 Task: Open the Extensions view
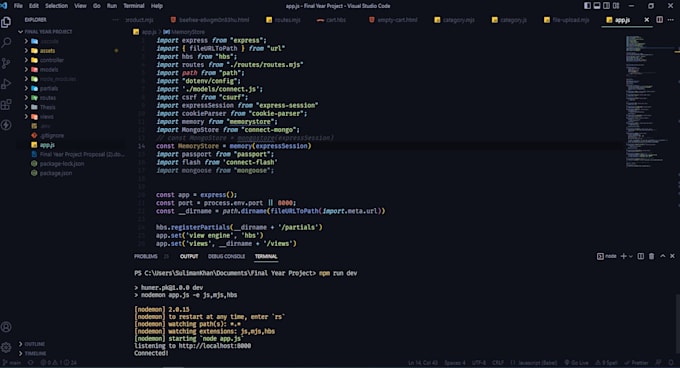click(6, 104)
